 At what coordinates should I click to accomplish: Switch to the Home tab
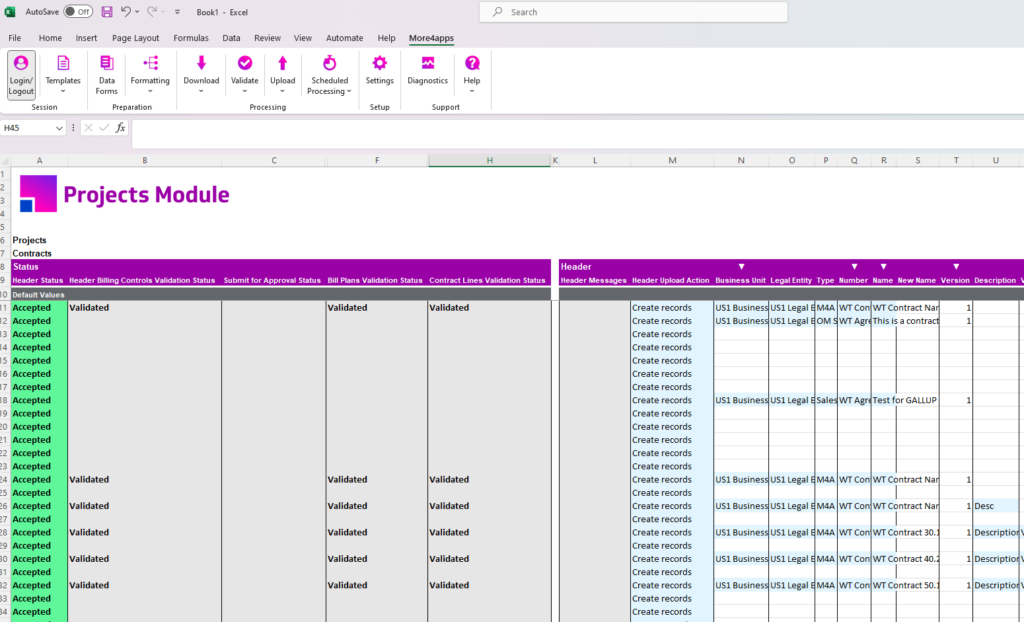(x=50, y=38)
